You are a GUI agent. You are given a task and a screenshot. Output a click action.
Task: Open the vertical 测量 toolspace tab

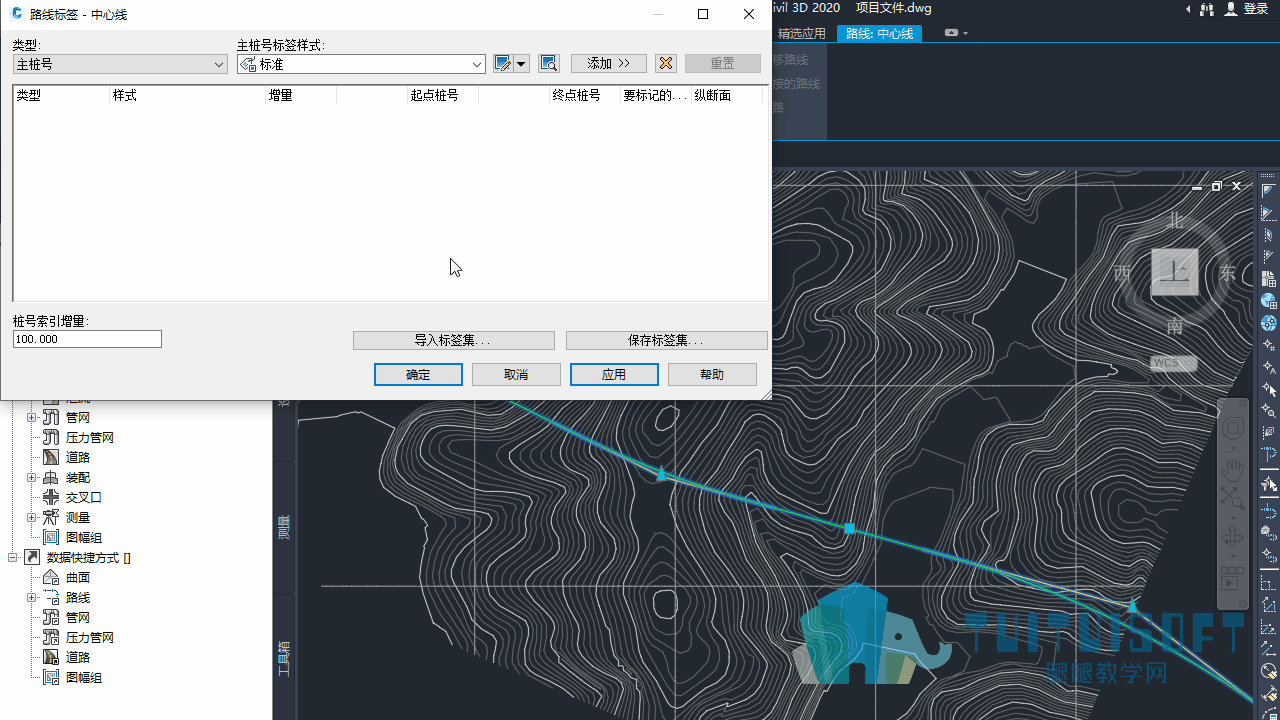tap(284, 526)
